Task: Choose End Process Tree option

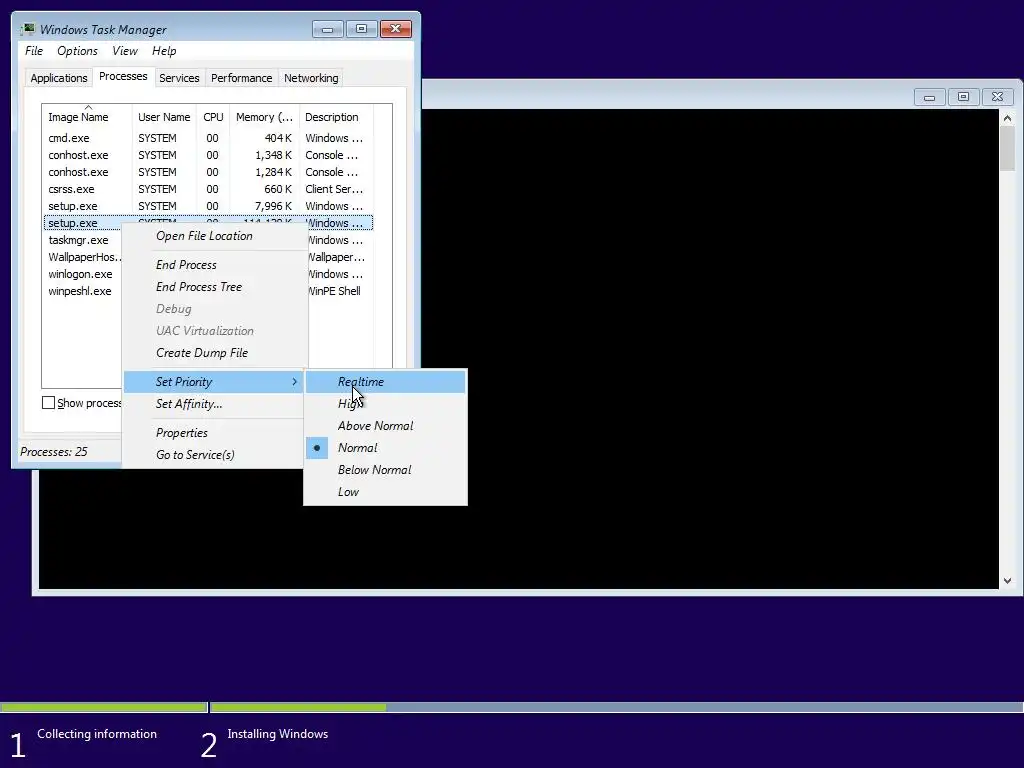Action: tap(214, 287)
